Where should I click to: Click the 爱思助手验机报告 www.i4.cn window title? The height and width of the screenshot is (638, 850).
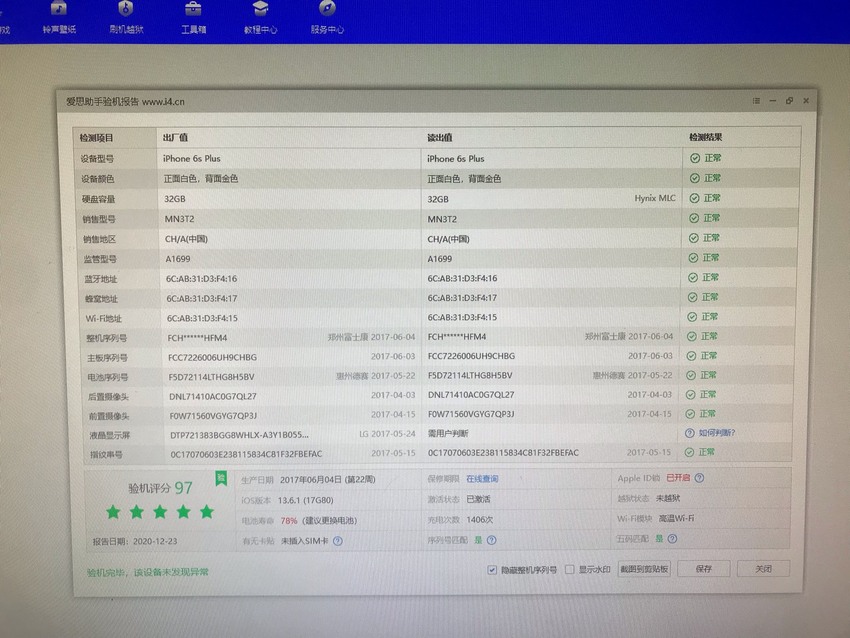[125, 101]
